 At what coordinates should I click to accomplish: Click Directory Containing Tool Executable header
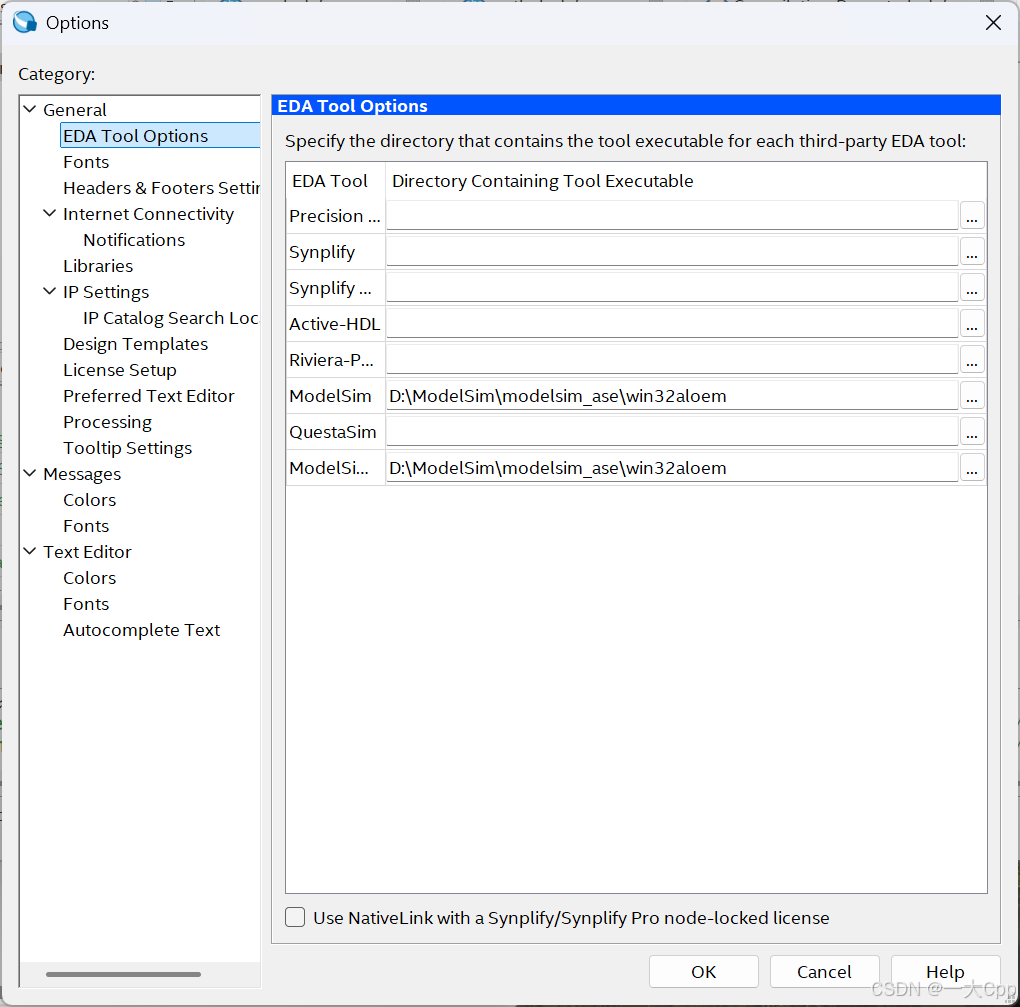[686, 181]
